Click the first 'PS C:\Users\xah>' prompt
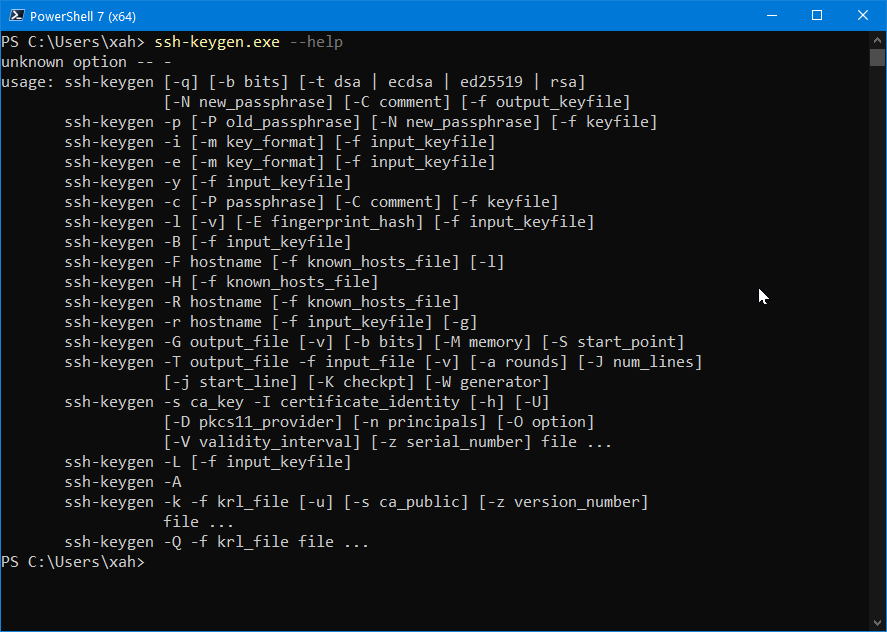Viewport: 887px width, 632px height. (x=73, y=42)
